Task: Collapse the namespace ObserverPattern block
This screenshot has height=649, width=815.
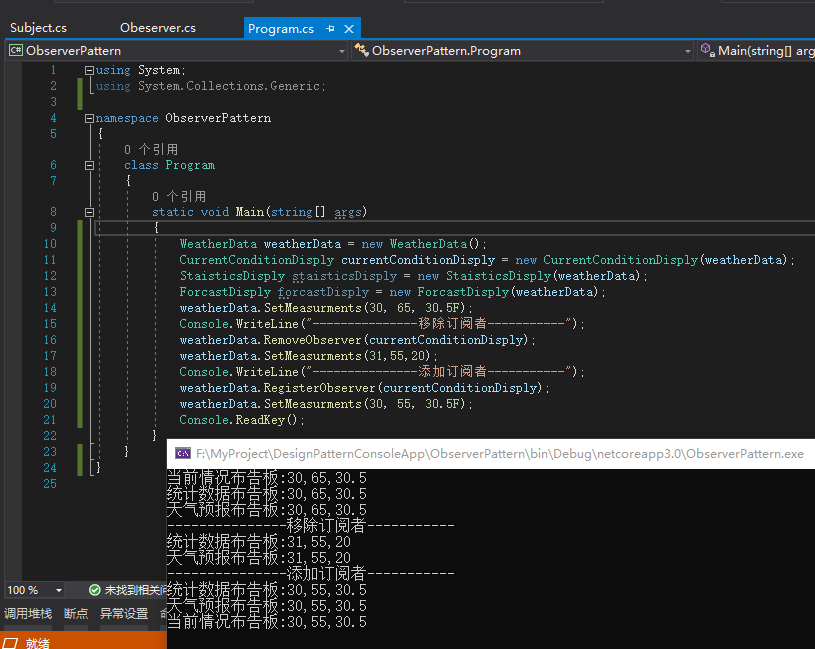Action: [x=89, y=118]
